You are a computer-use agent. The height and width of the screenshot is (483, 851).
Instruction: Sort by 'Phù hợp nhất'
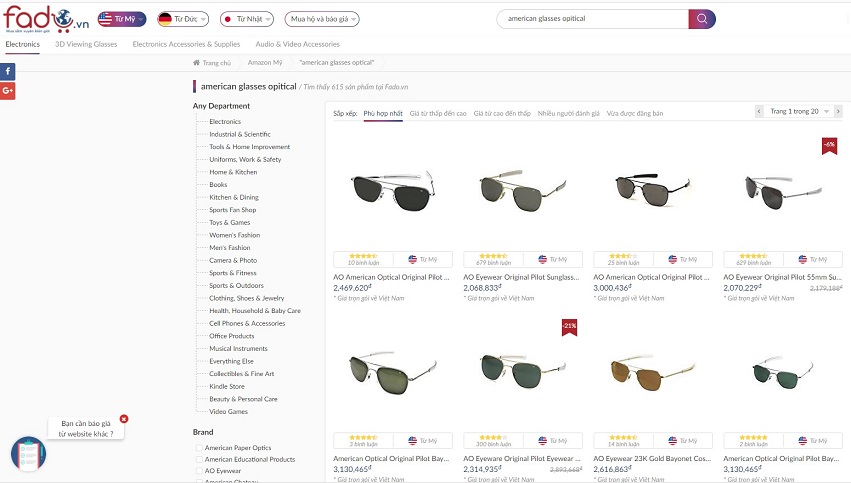383,113
